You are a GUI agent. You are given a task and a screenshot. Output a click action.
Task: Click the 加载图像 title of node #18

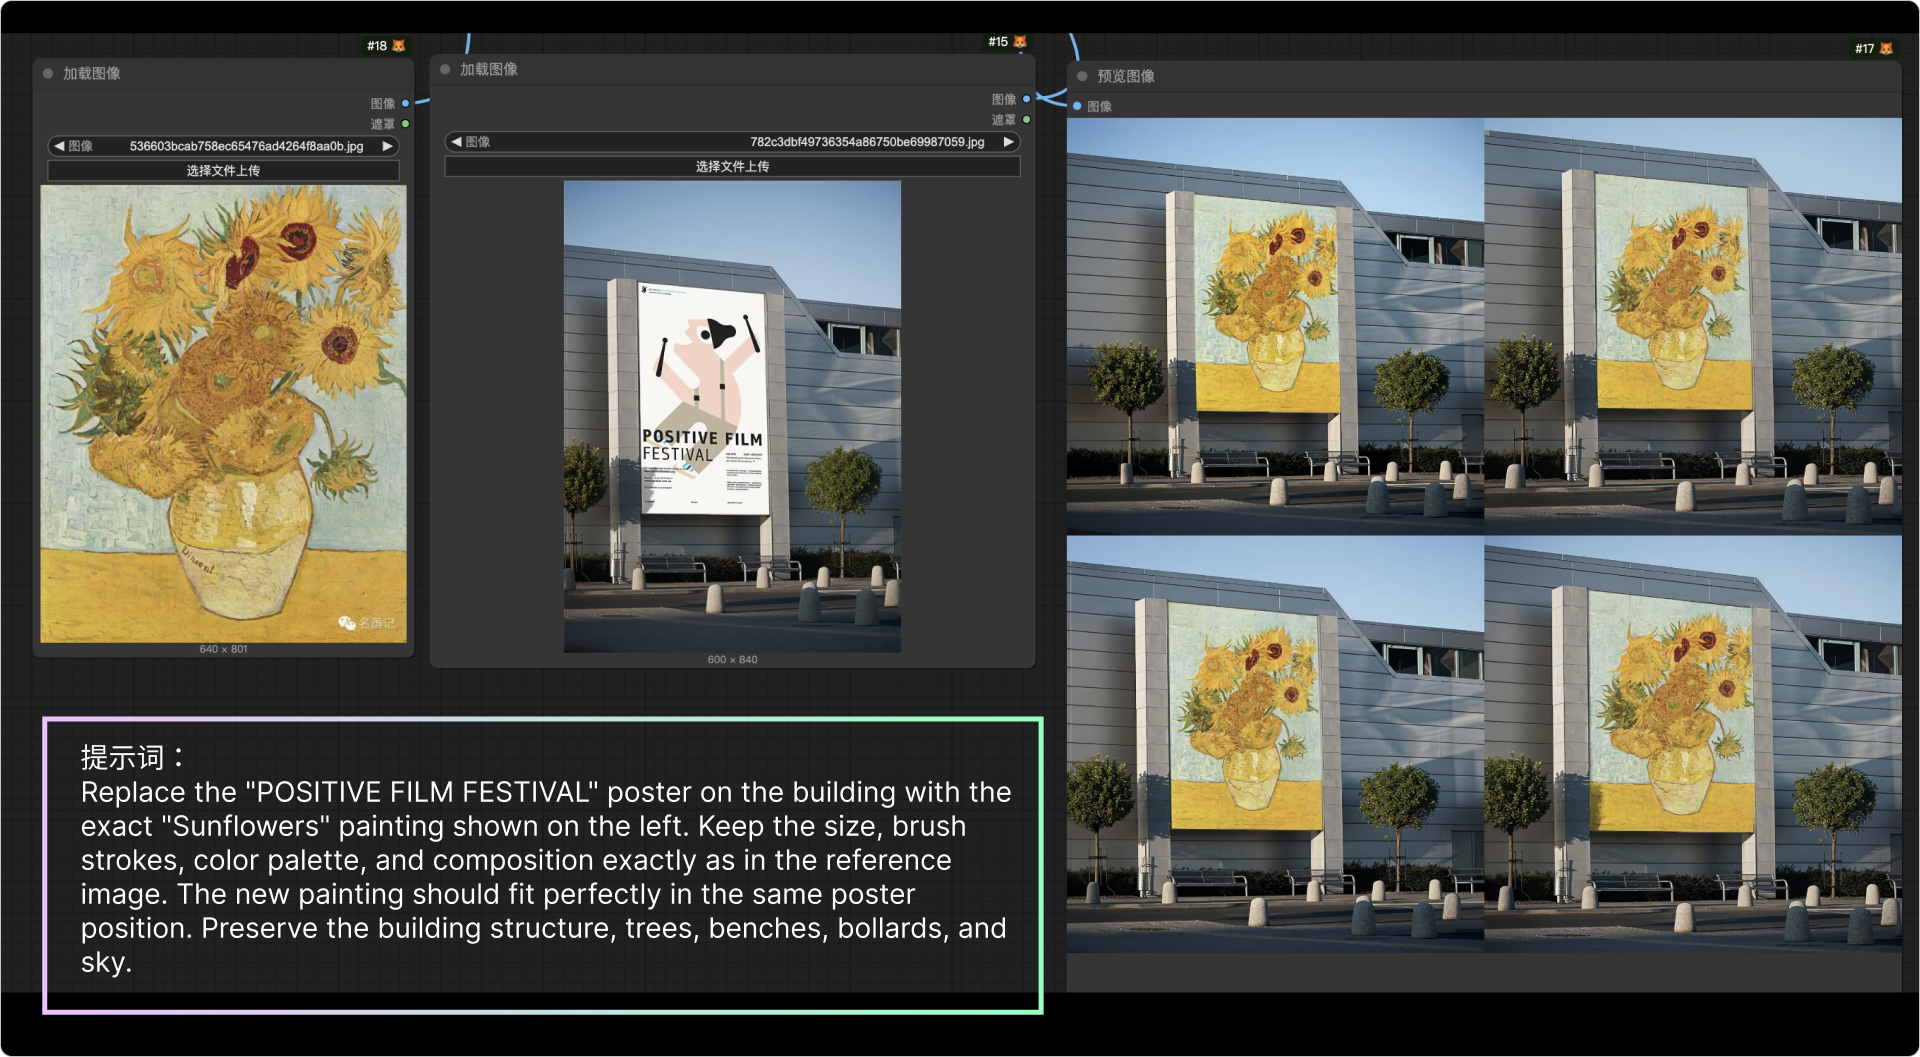pyautogui.click(x=92, y=74)
